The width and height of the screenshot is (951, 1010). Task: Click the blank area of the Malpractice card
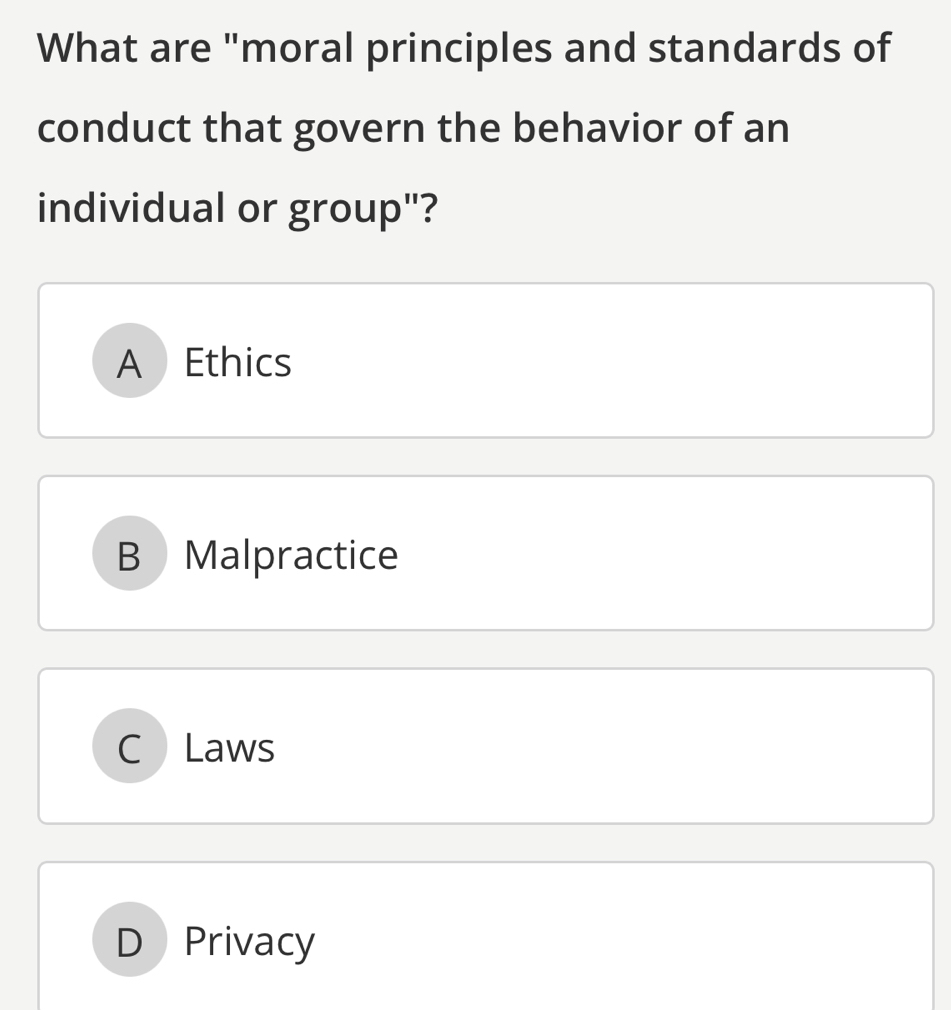click(x=664, y=553)
